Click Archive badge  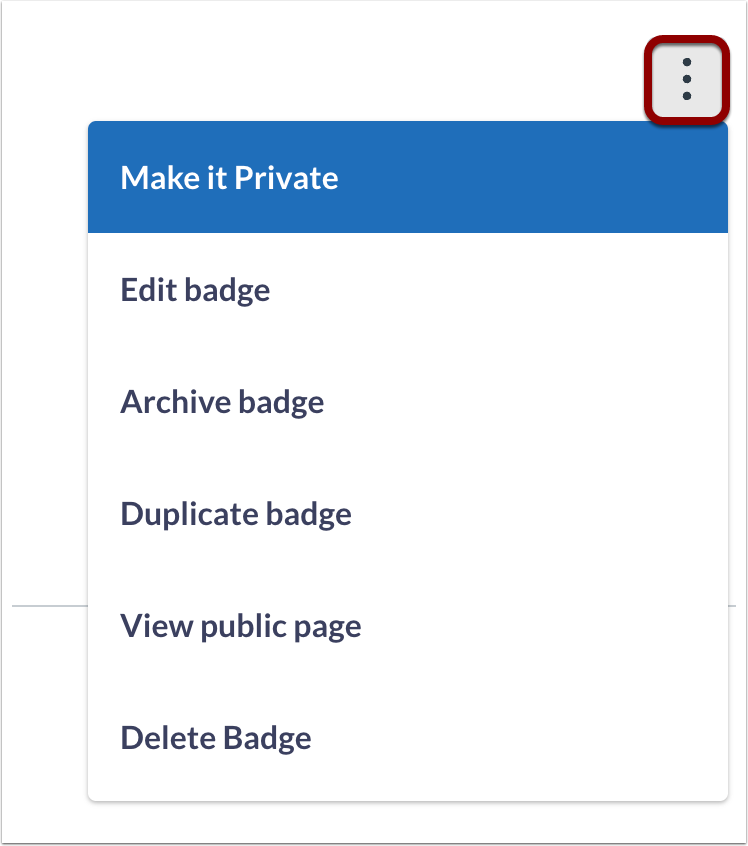click(x=222, y=401)
